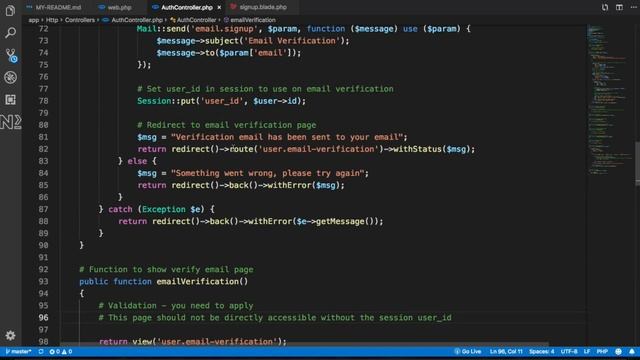Click line number 72 in gutter

coord(43,29)
